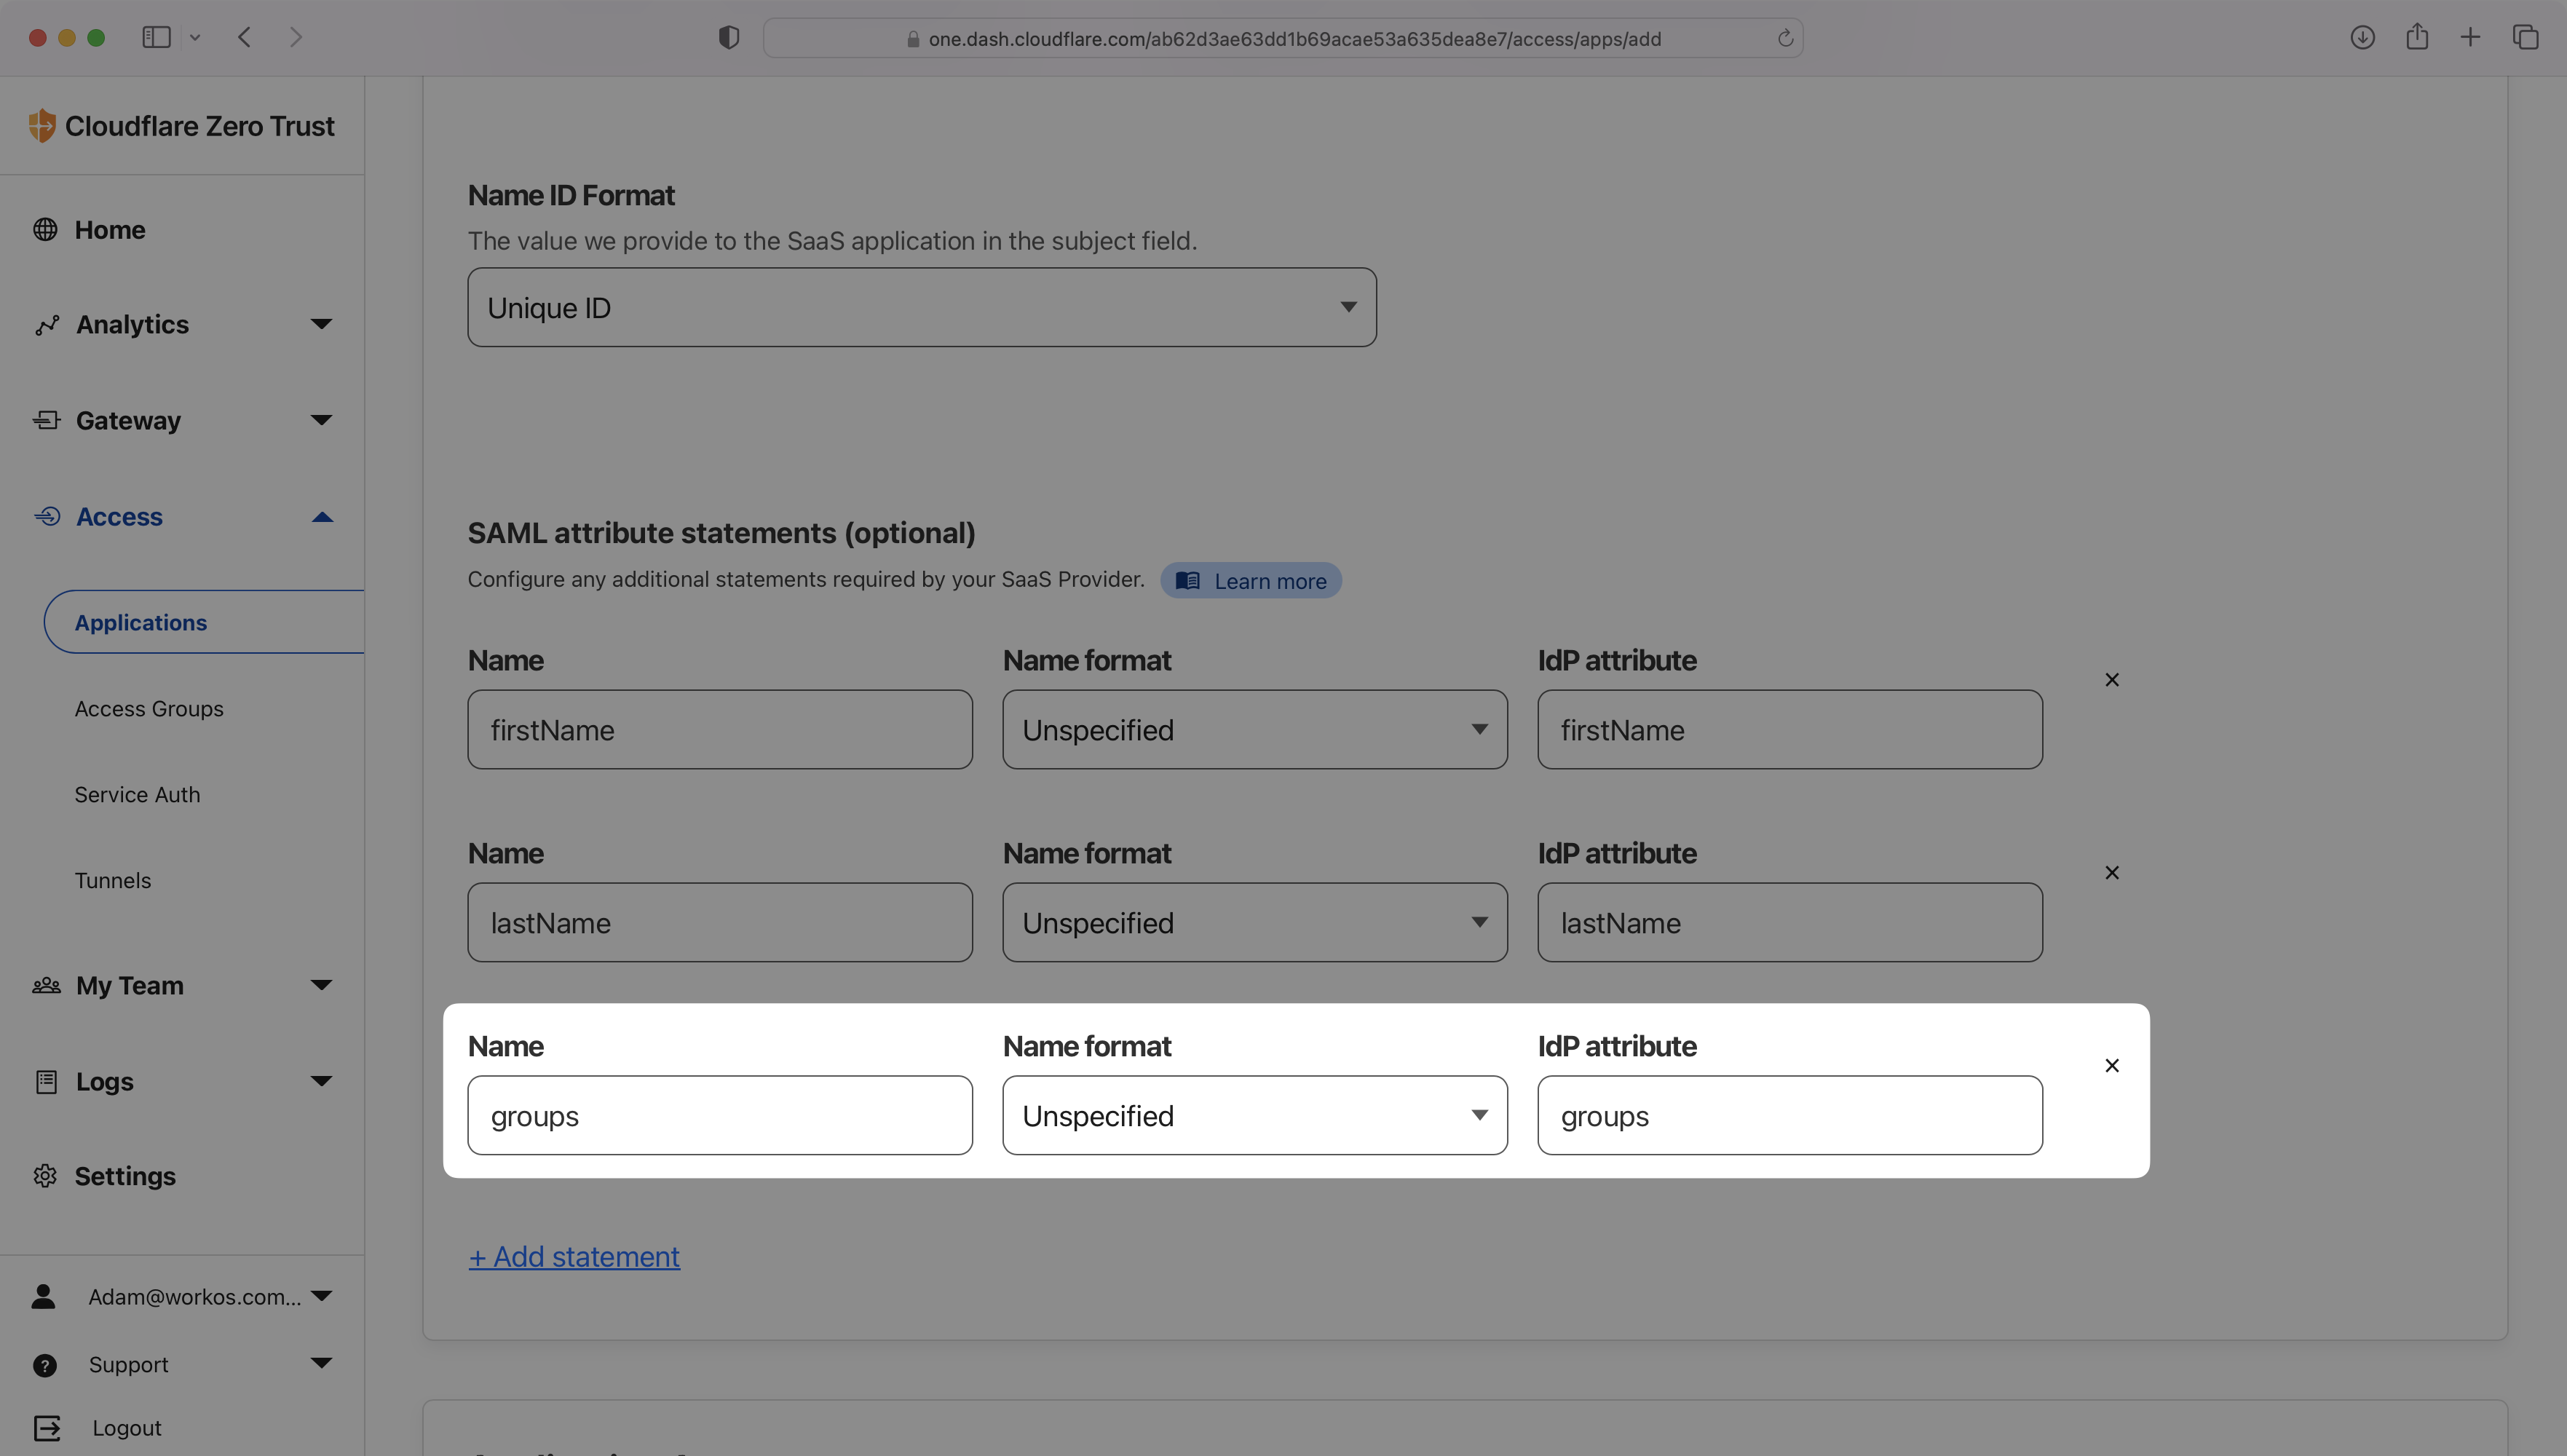
Task: Select the My Team icon
Action: [46, 985]
